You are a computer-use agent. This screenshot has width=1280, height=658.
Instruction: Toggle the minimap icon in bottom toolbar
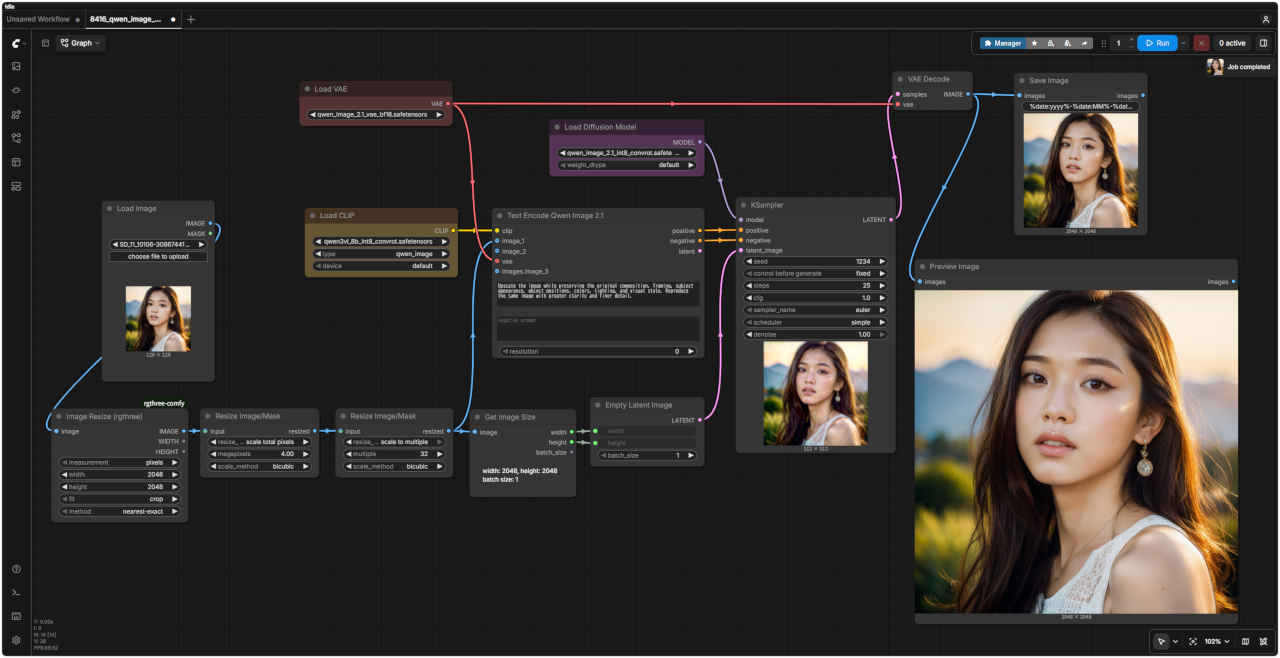point(1245,641)
